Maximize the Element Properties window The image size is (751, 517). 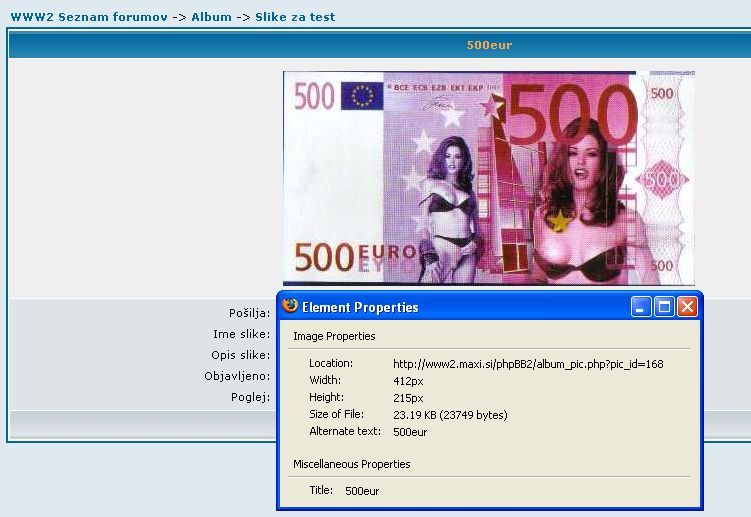point(664,307)
